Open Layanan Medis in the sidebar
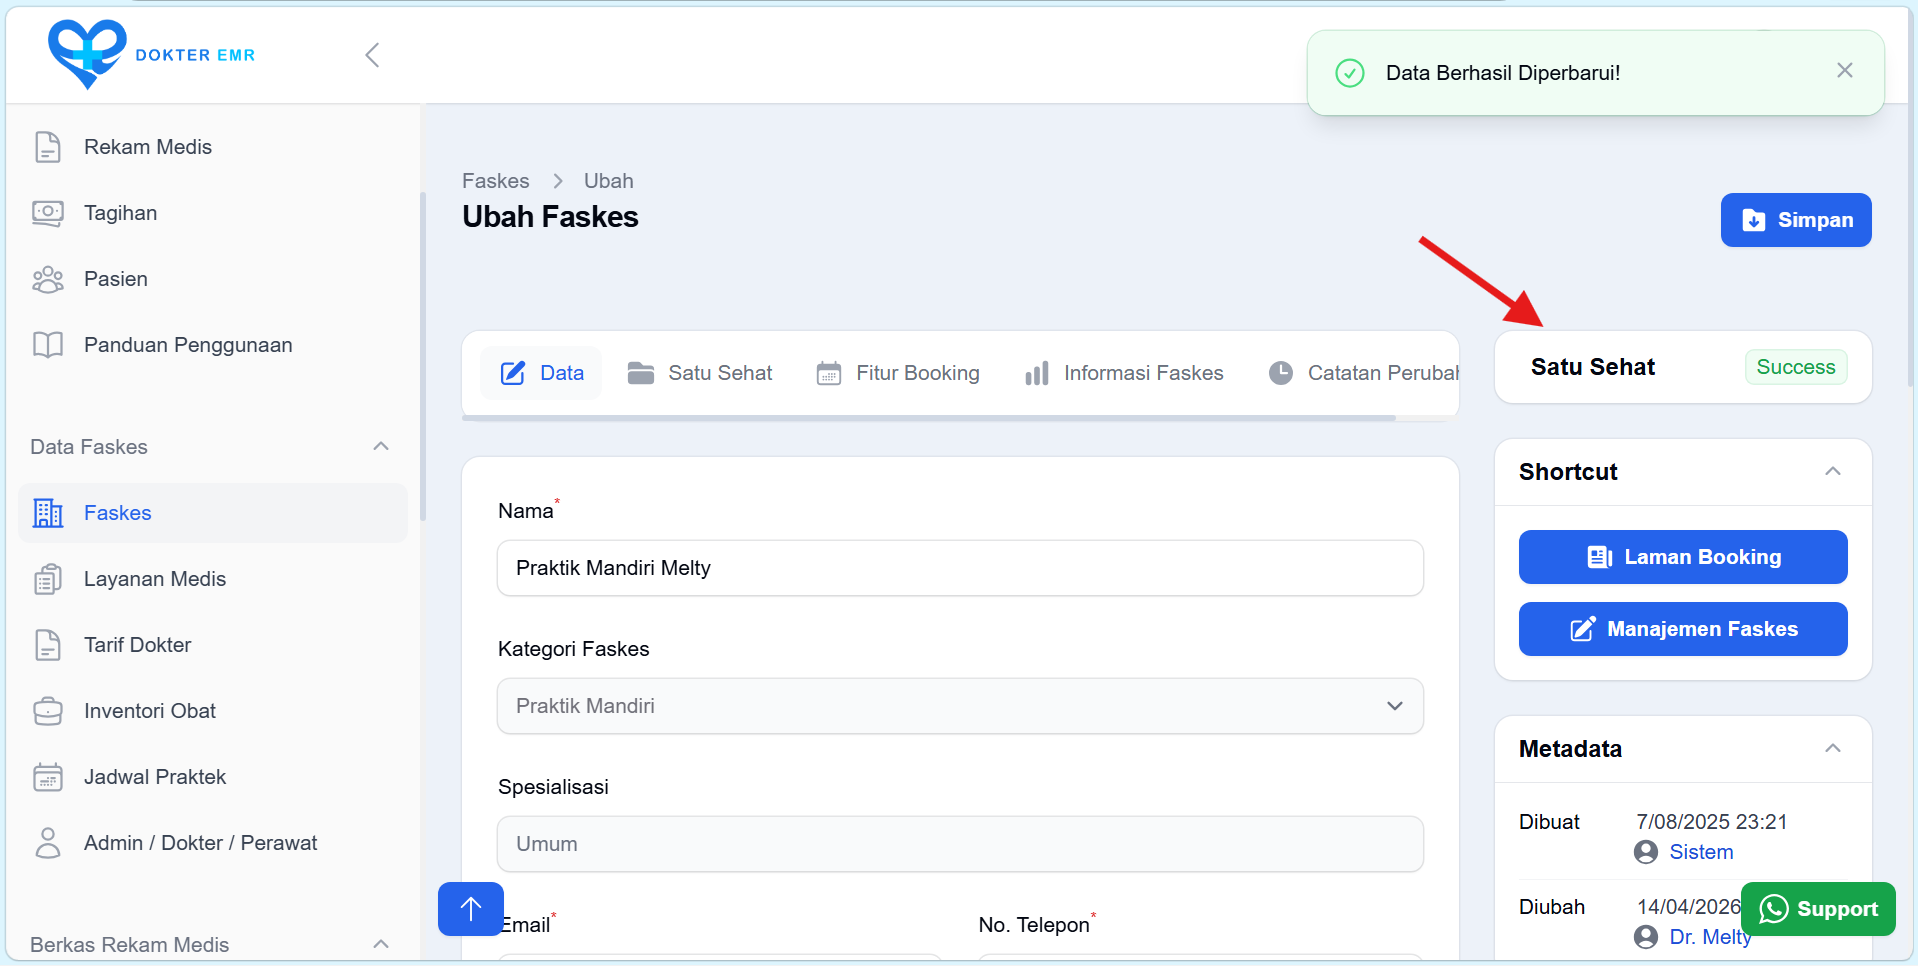 click(213, 579)
